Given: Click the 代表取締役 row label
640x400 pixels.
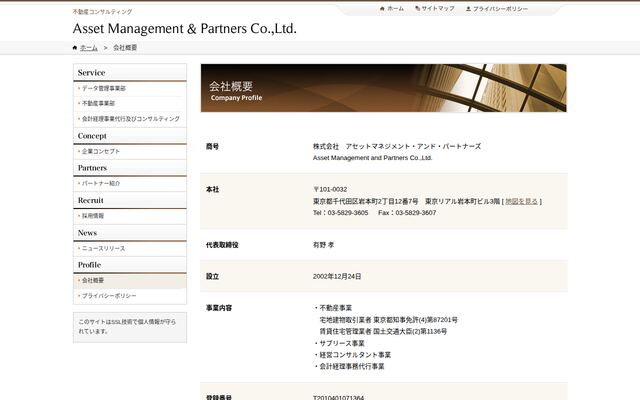Looking at the screenshot, I should point(222,245).
